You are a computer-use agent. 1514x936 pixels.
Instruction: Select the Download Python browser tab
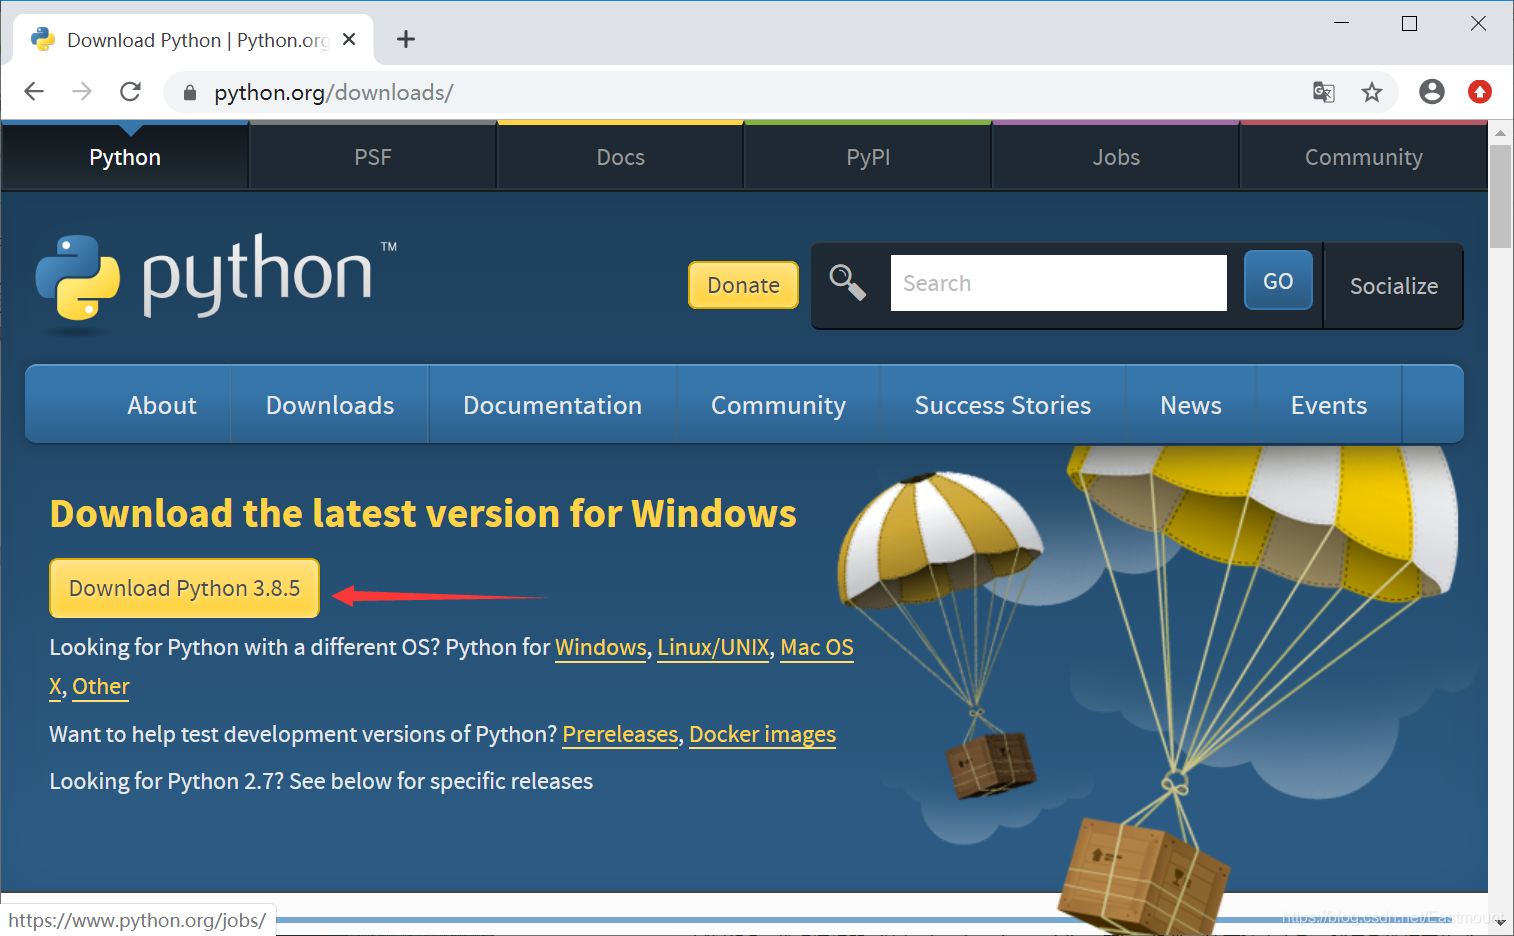[x=193, y=40]
